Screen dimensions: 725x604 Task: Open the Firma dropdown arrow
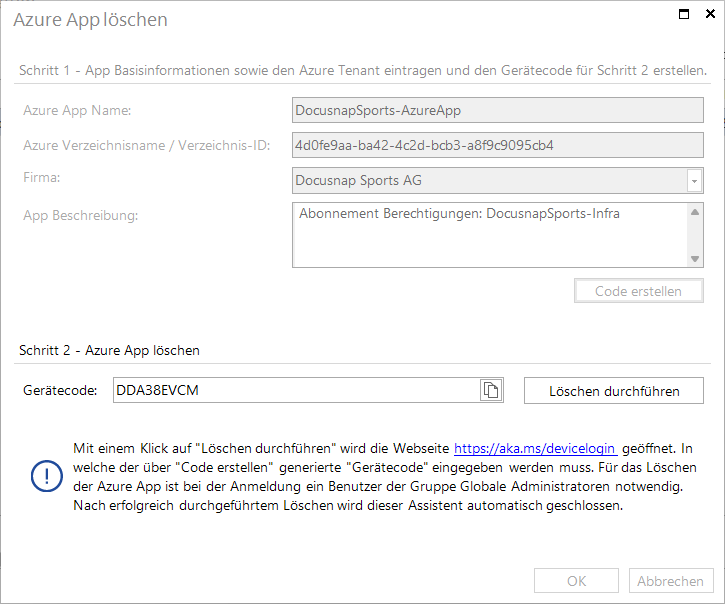pos(694,181)
